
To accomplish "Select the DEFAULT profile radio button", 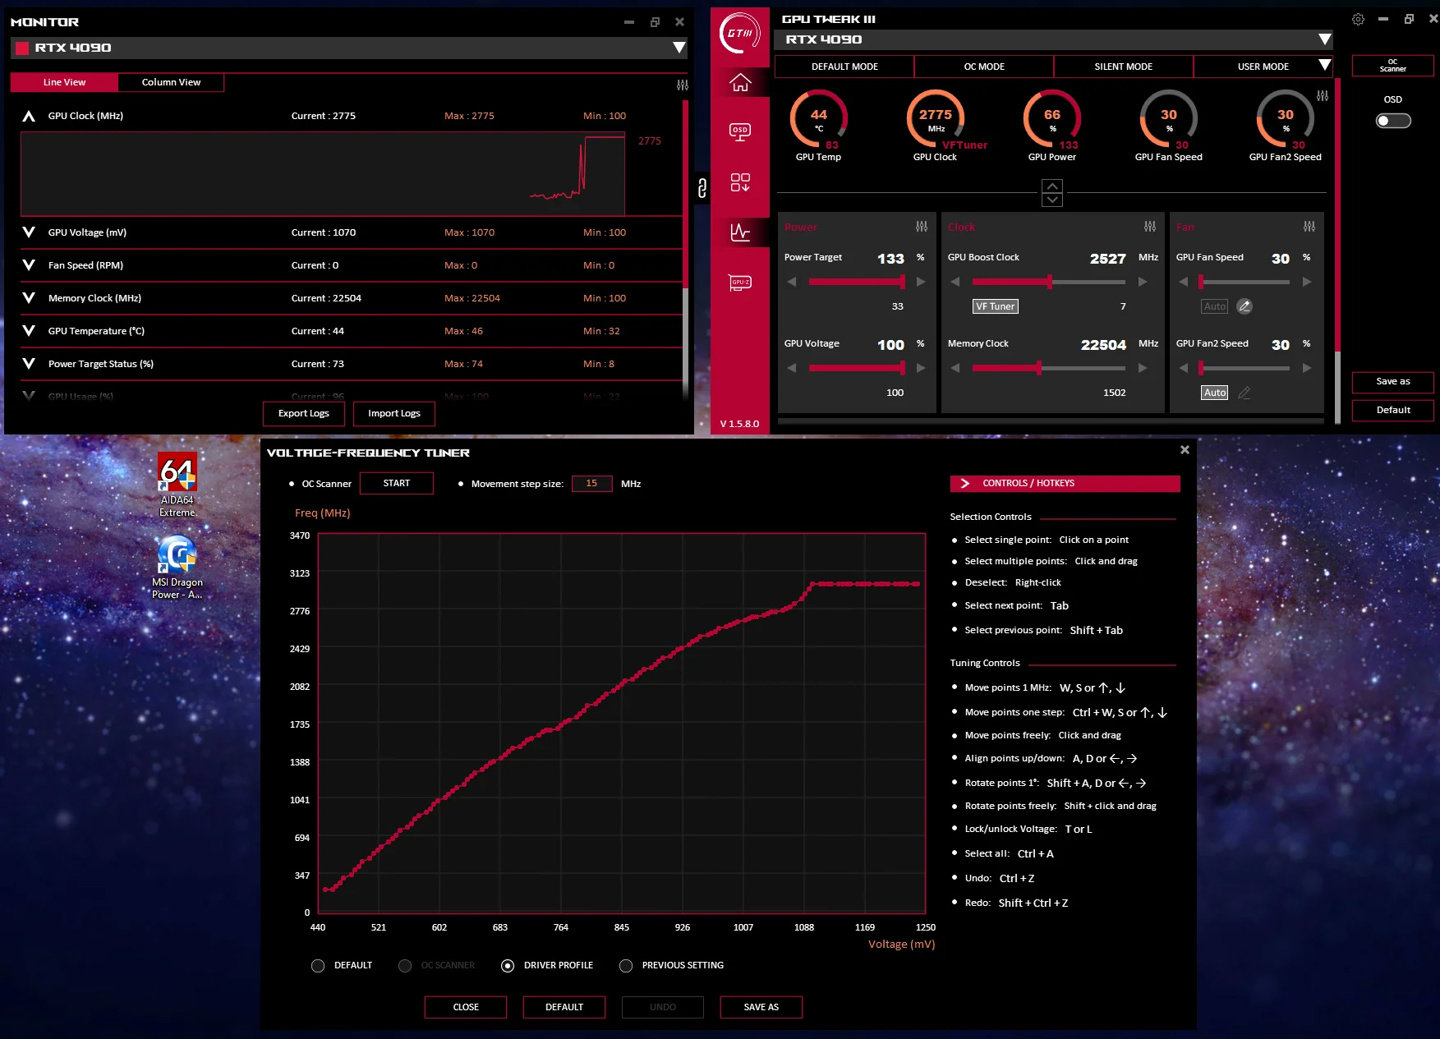I will coord(318,966).
